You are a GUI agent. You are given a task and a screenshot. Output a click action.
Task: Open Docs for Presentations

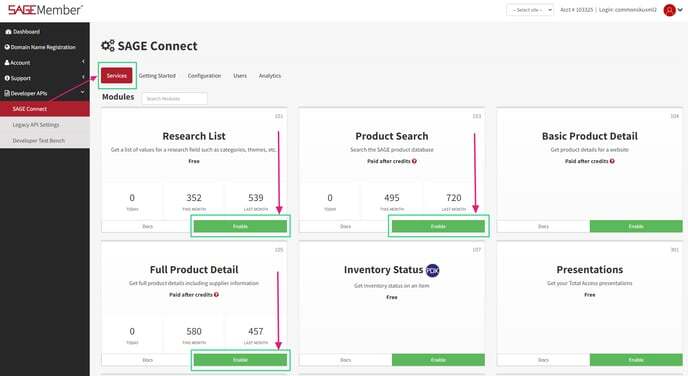click(543, 360)
